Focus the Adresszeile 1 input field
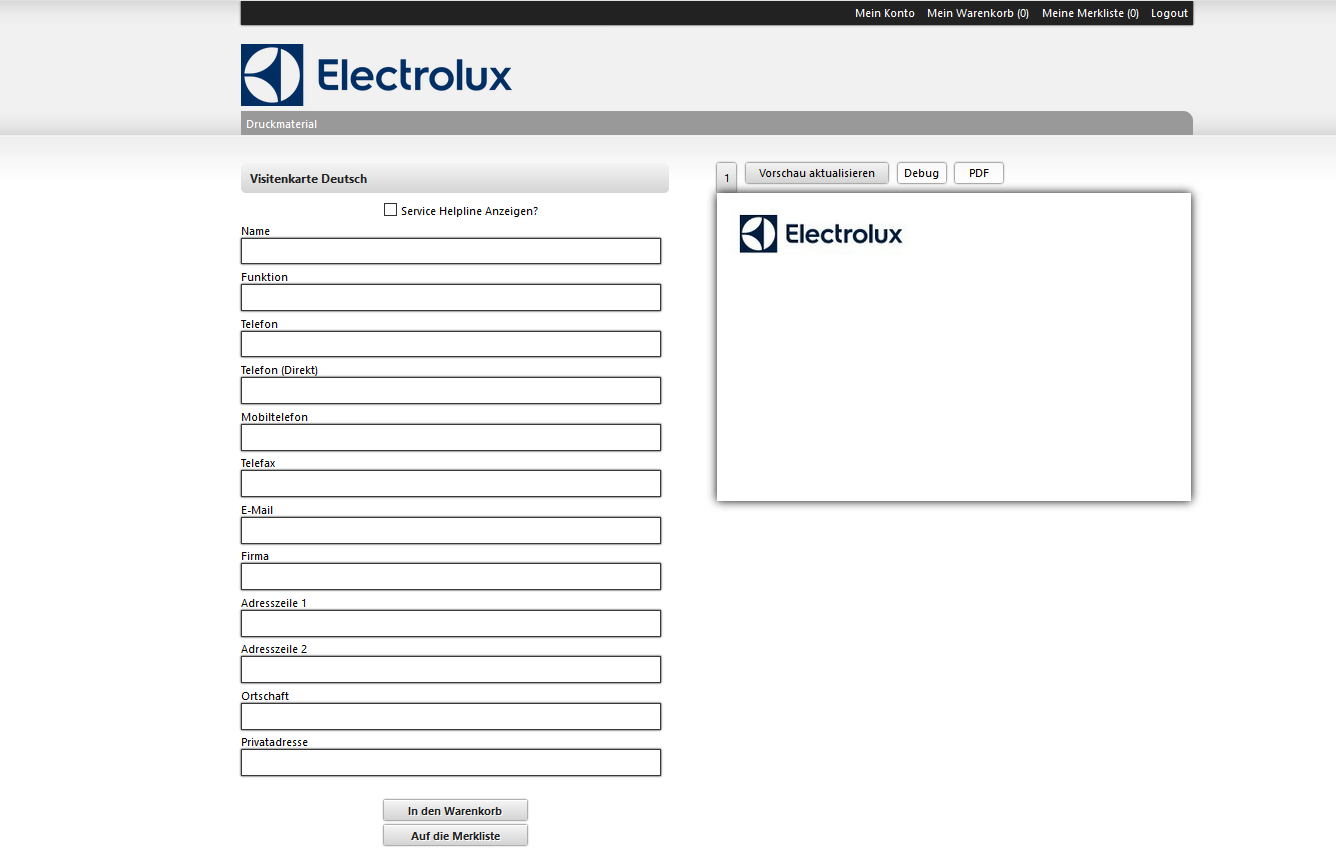The image size is (1336, 857). (451, 623)
